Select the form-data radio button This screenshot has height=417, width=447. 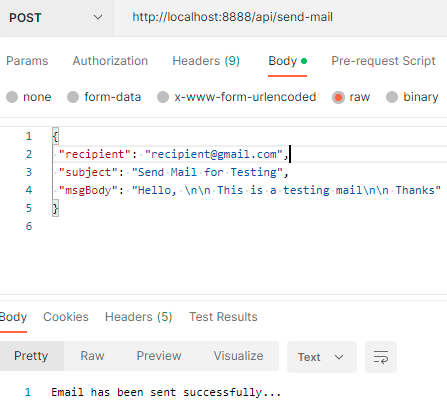pos(73,97)
